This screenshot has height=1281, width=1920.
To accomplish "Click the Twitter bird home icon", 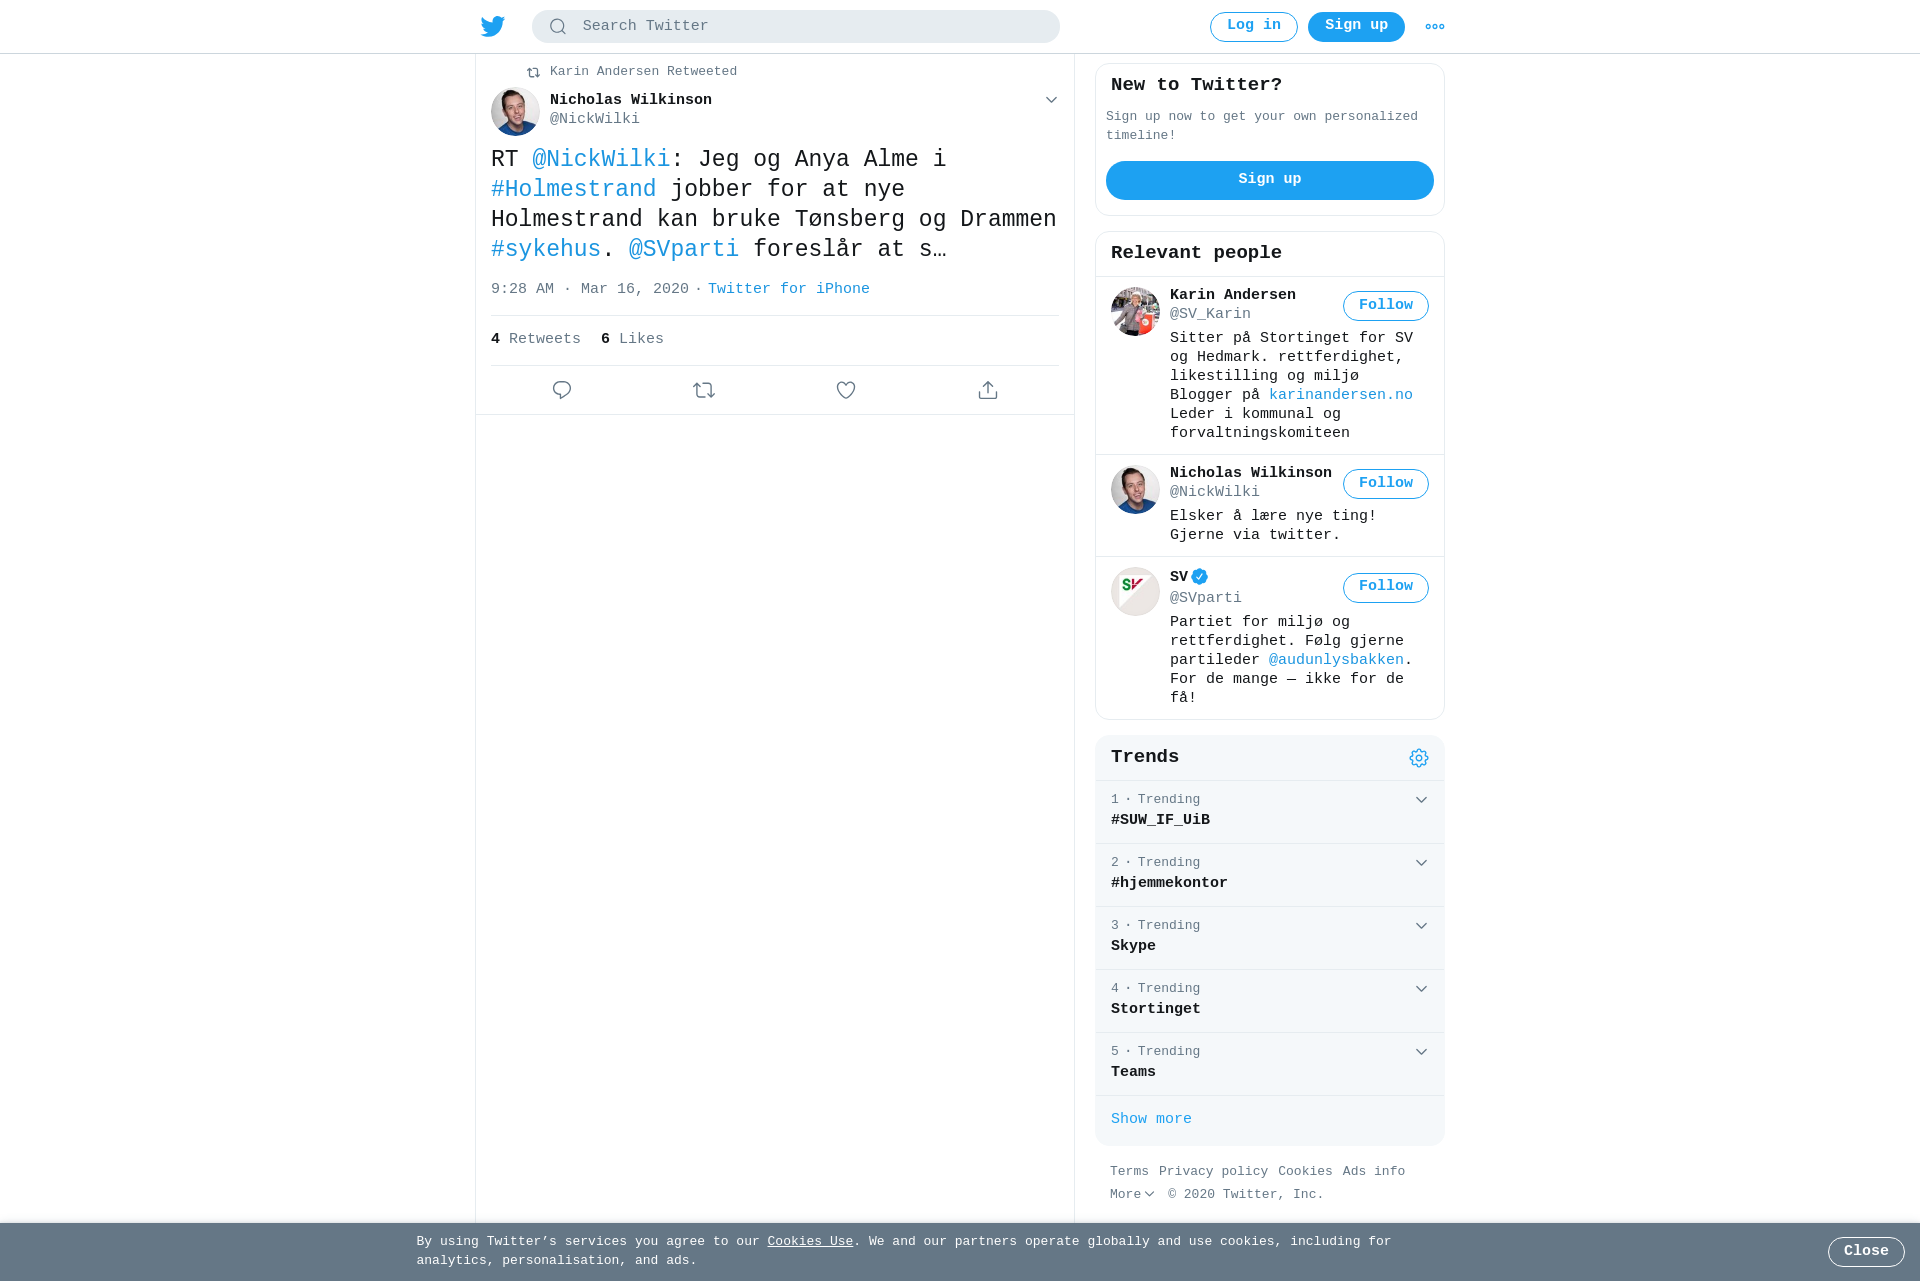I will click(x=493, y=27).
